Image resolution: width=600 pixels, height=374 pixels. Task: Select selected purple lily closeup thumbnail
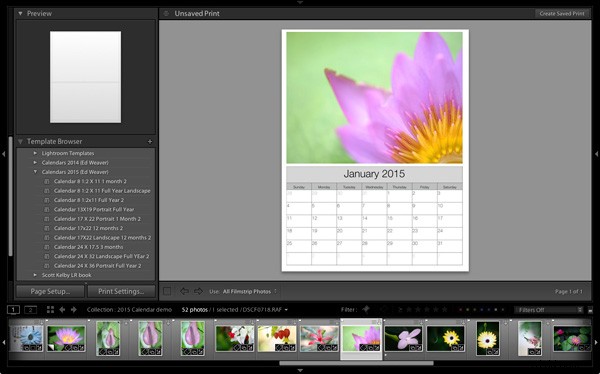pos(361,339)
